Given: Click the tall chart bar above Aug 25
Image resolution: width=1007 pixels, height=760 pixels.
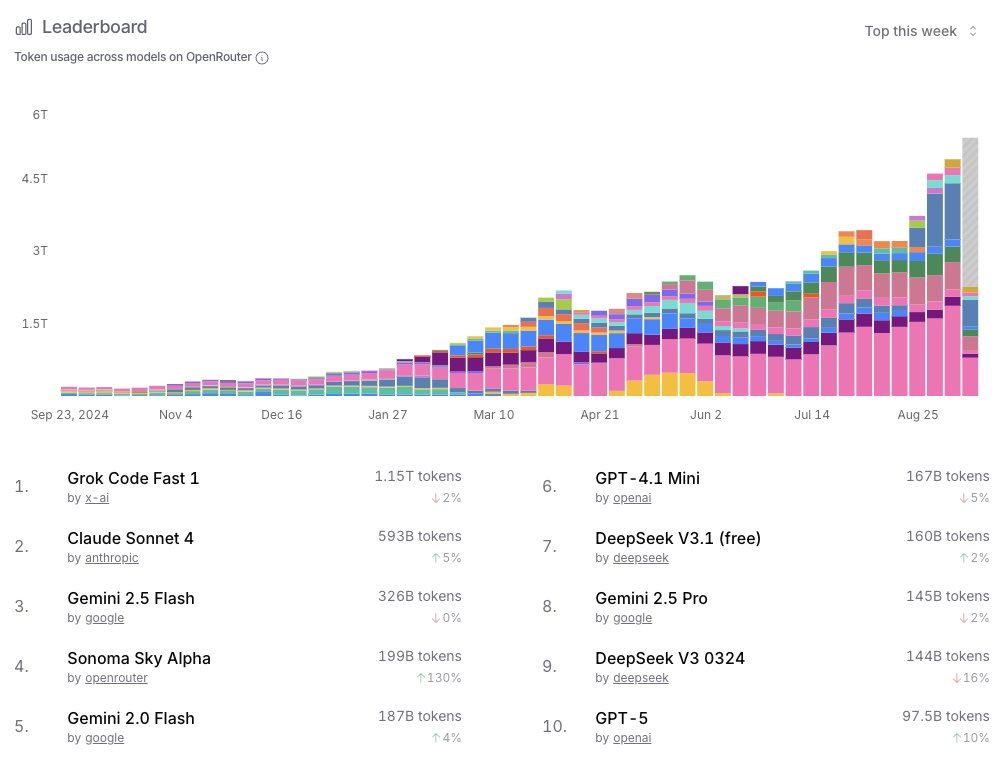Looking at the screenshot, I should (x=917, y=306).
